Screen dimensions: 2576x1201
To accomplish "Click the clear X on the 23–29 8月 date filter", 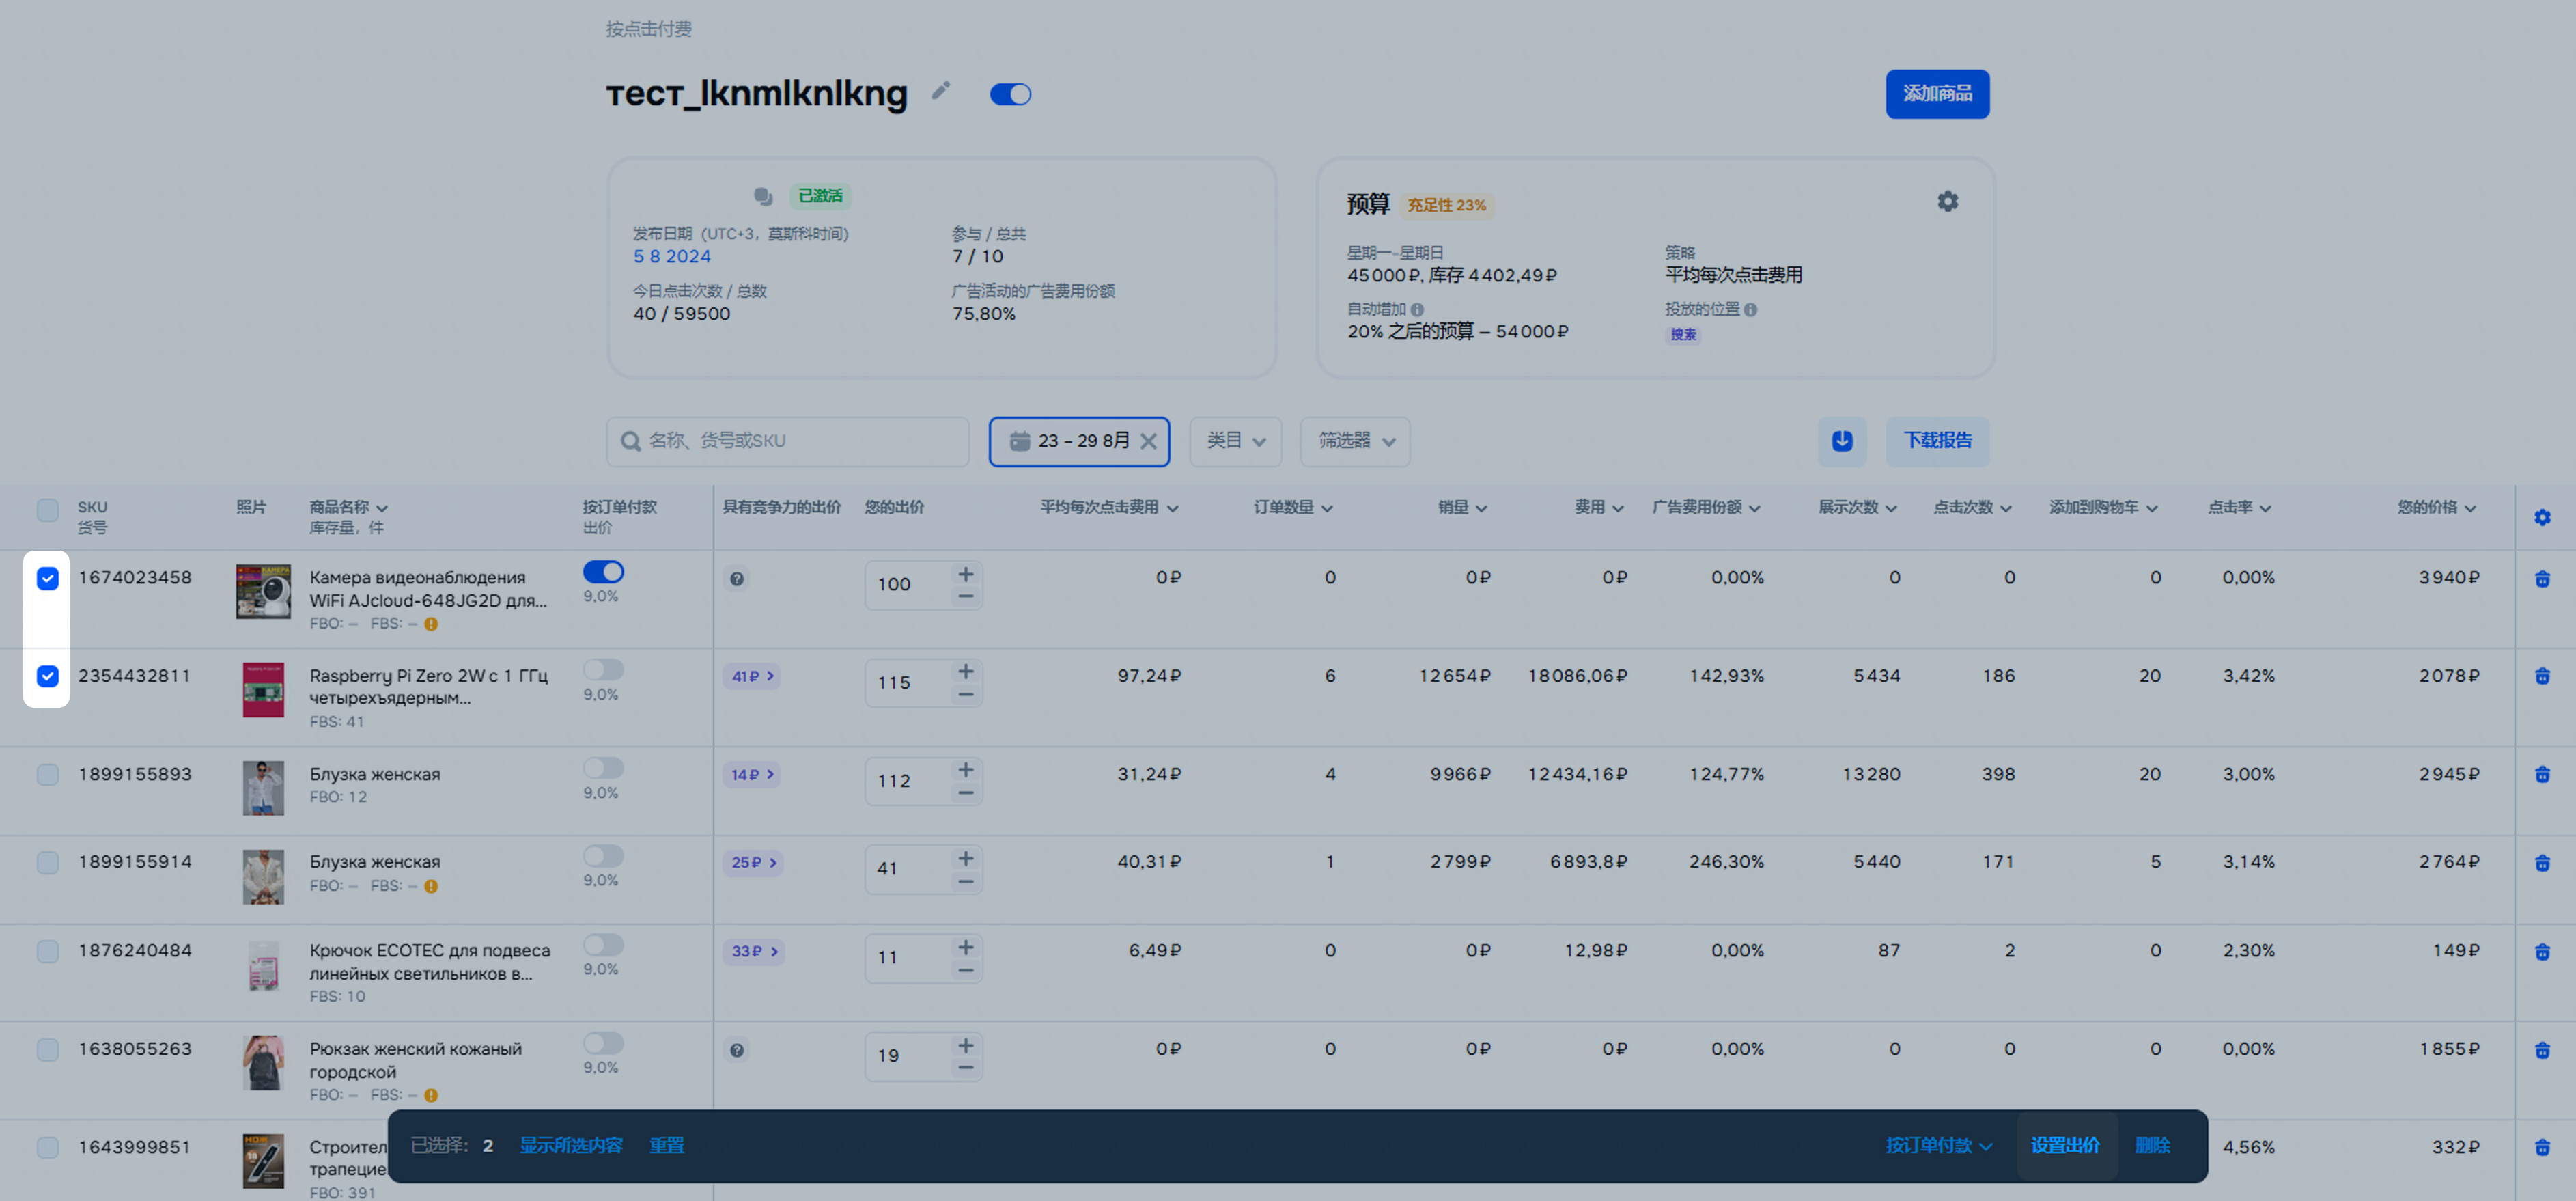I will tap(1148, 441).
